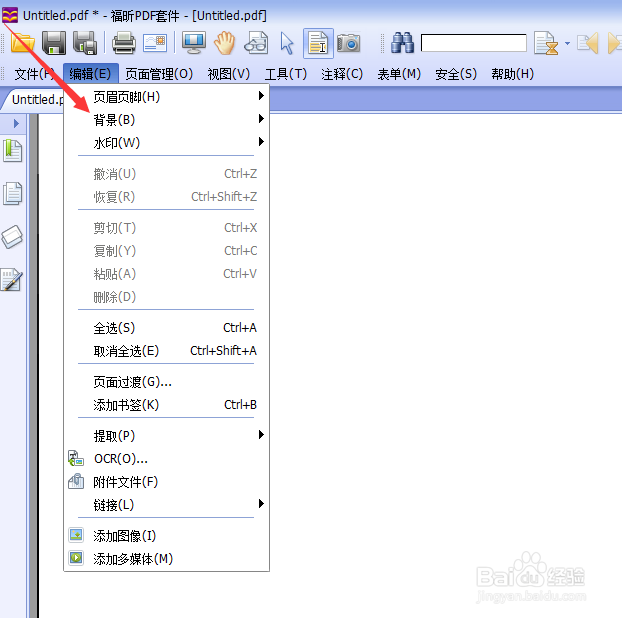
Task: Choose 添加书签(K) menu entry
Action: pos(167,405)
